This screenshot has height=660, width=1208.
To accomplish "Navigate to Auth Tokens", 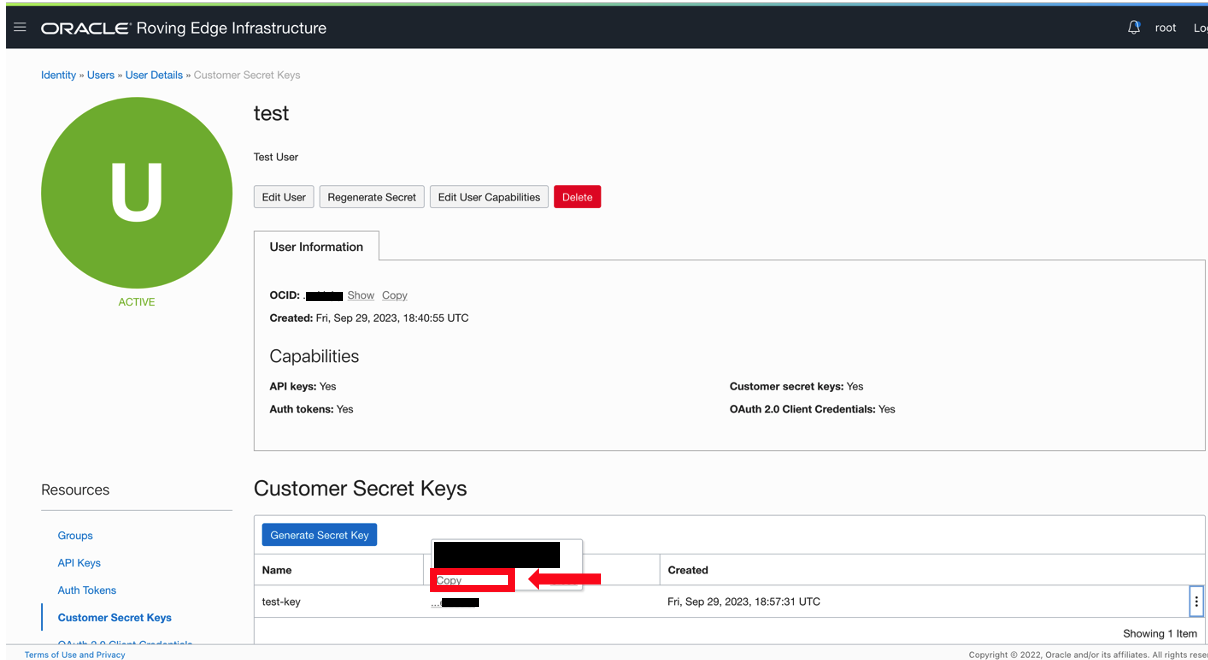I will click(87, 590).
